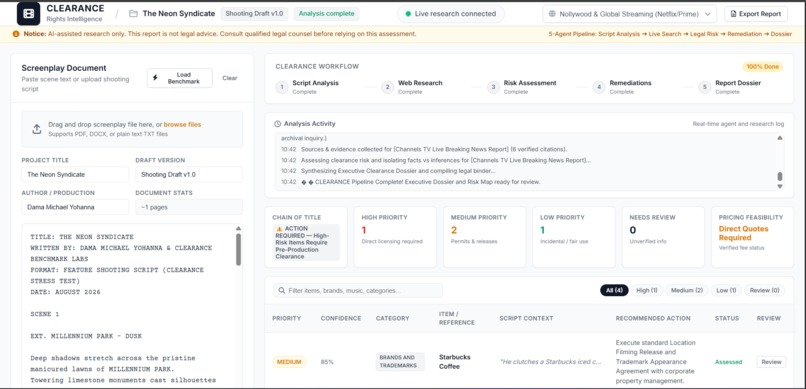Click the Review button in Starbucks row

[x=771, y=362]
